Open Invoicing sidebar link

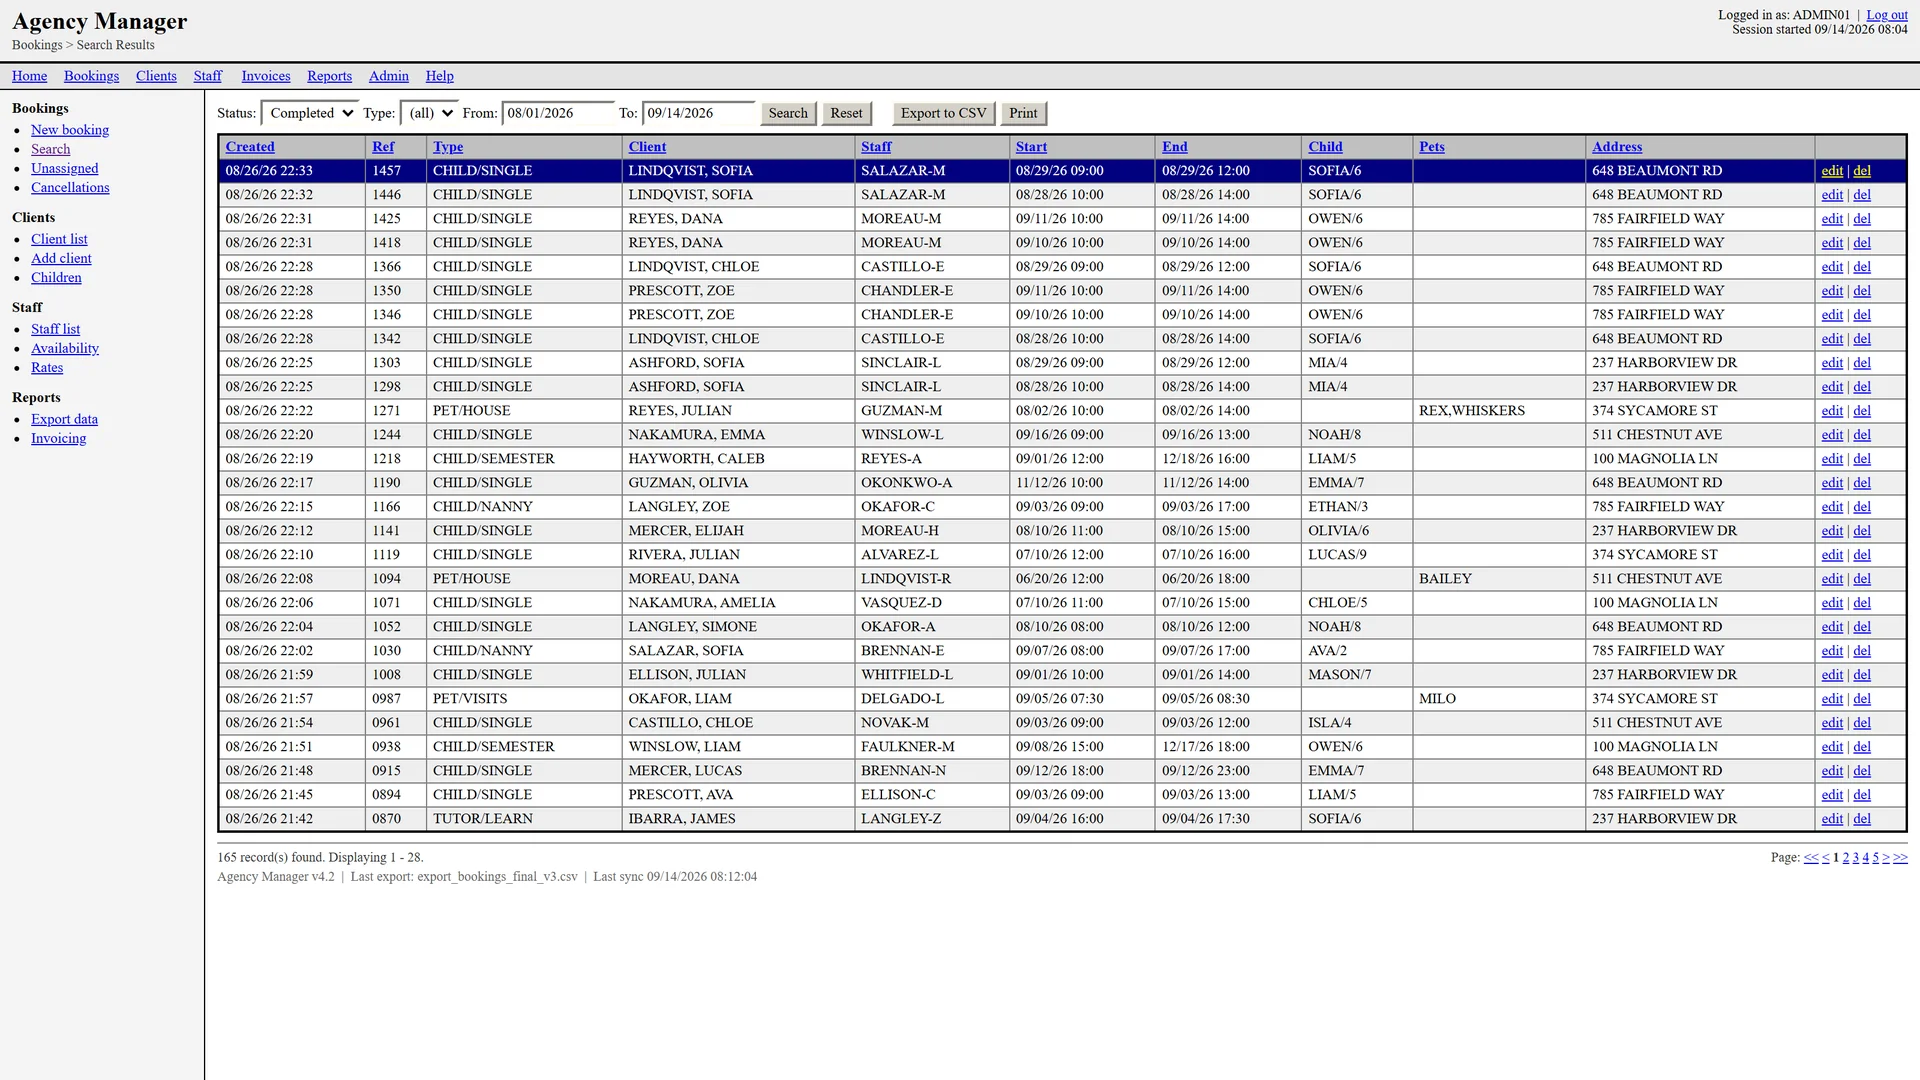tap(58, 438)
